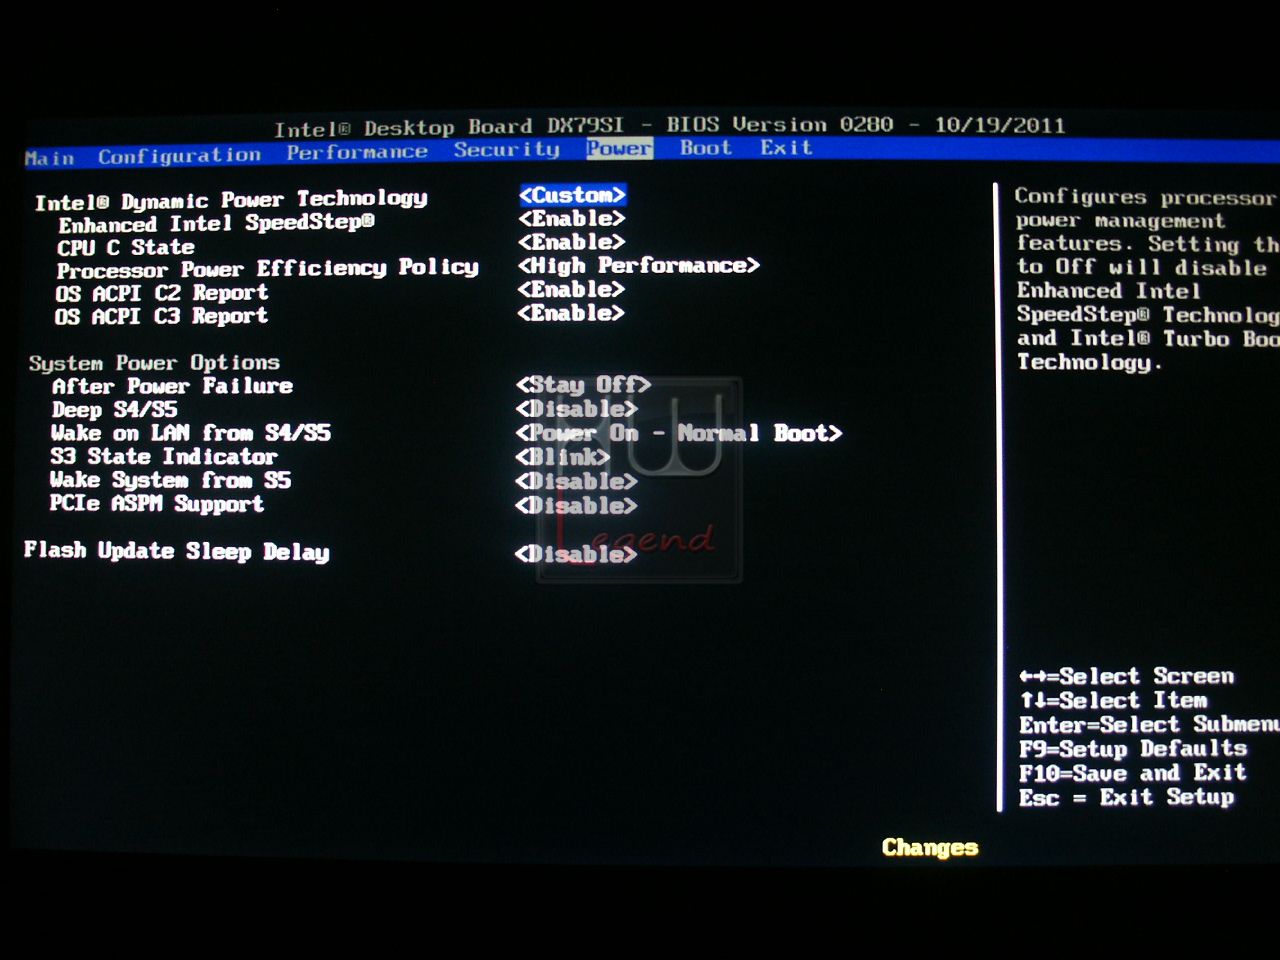Select S3 State Indicator label
Image resolution: width=1280 pixels, height=960 pixels.
point(164,457)
